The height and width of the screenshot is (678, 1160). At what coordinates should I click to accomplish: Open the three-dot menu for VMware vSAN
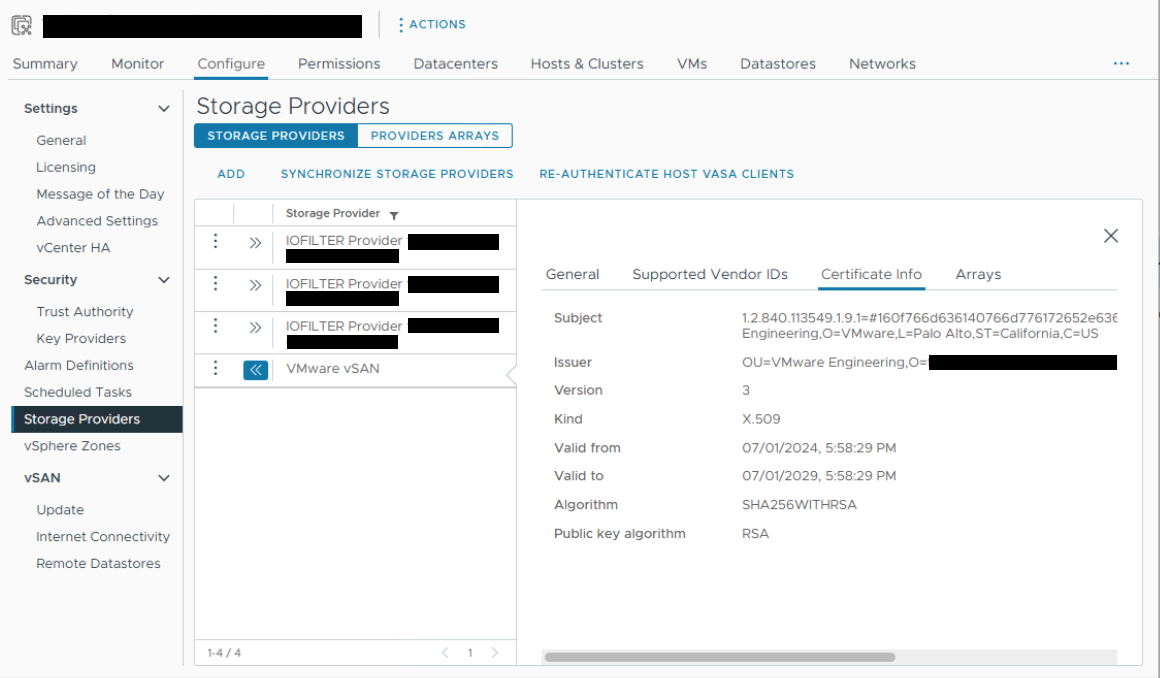pos(214,369)
